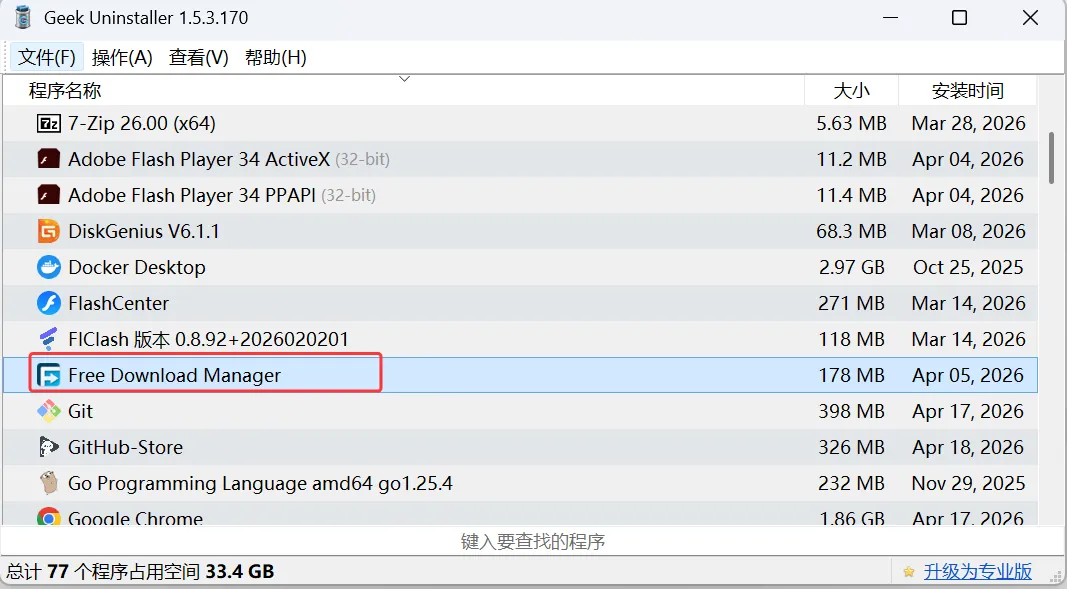The image size is (1067, 589).
Task: Select the Git entry name
Action: [80, 411]
